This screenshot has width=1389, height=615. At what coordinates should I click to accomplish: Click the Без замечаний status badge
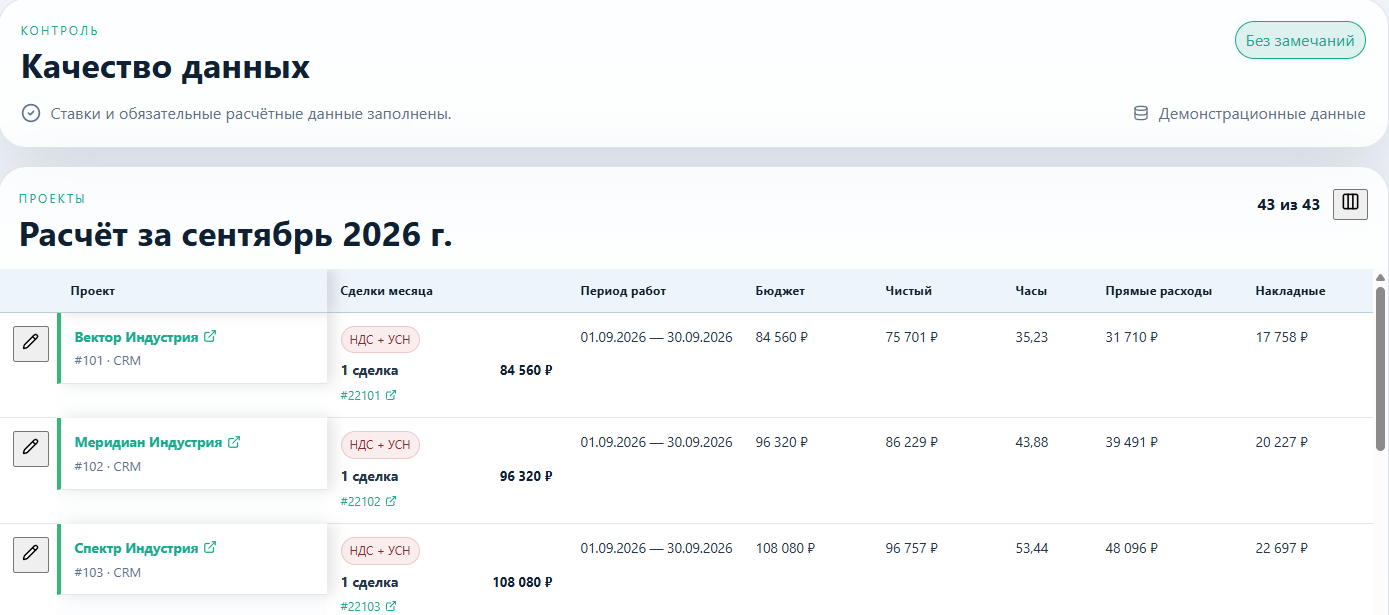1300,41
